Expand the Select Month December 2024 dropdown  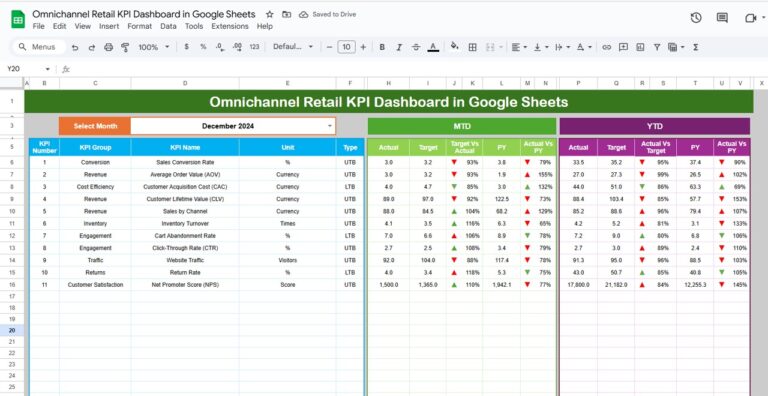point(330,126)
